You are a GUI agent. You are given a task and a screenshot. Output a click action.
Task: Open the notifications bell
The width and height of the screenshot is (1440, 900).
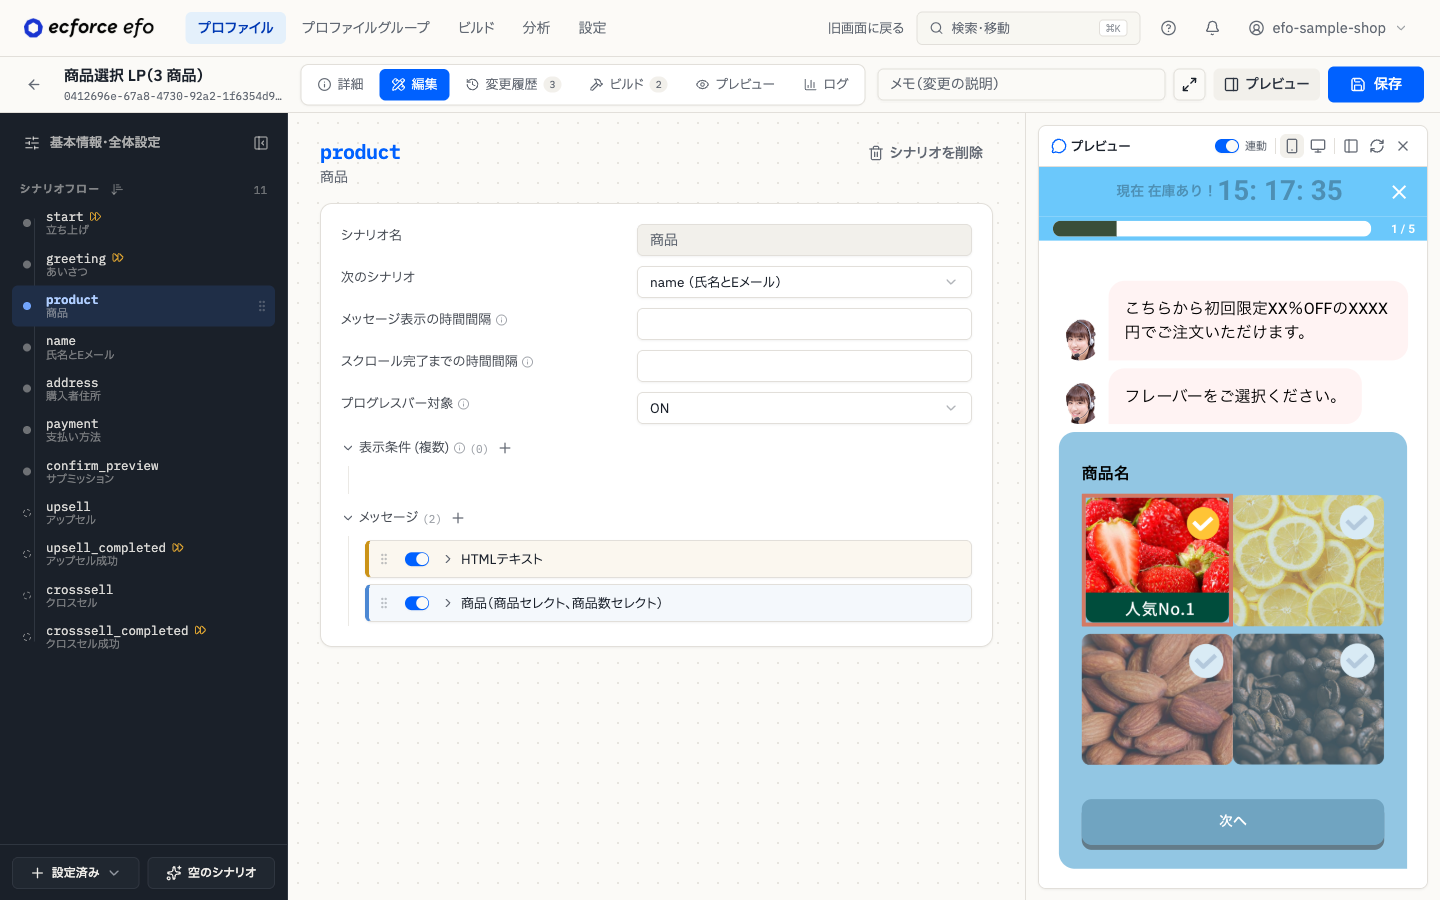(x=1212, y=28)
